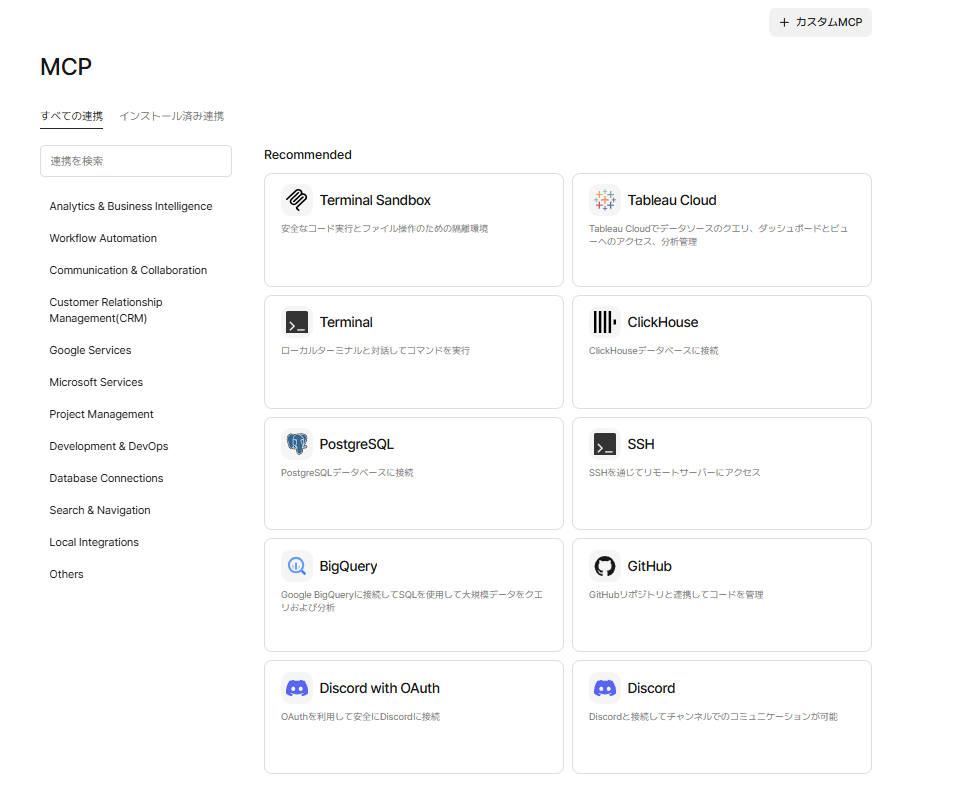Screen dimensions: 963x788
Task: Open the PostgreSQL title
Action: pyautogui.click(x=356, y=444)
